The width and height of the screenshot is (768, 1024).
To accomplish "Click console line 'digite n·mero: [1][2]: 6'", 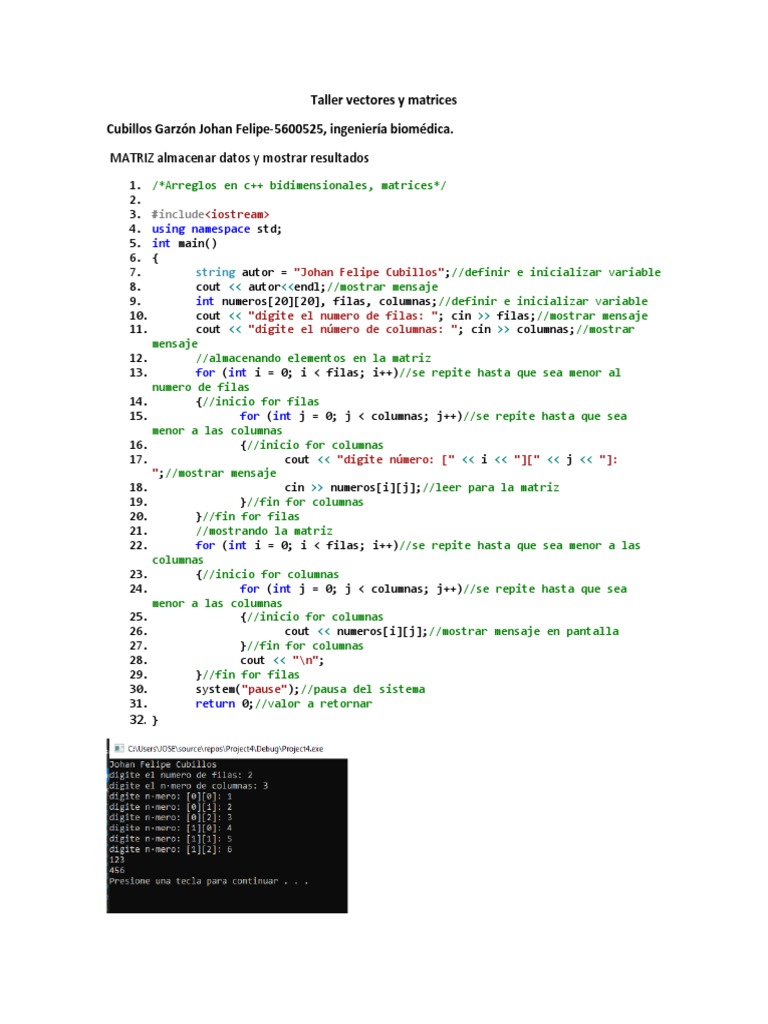I will coord(170,849).
